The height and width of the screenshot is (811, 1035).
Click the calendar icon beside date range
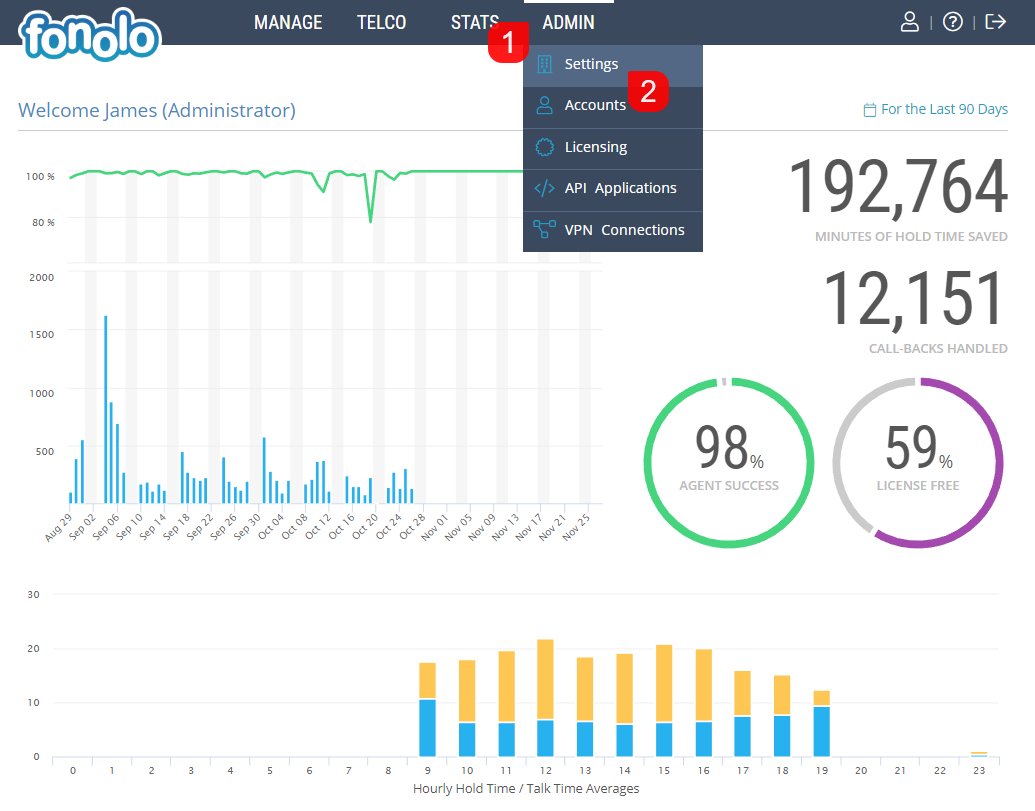[870, 110]
